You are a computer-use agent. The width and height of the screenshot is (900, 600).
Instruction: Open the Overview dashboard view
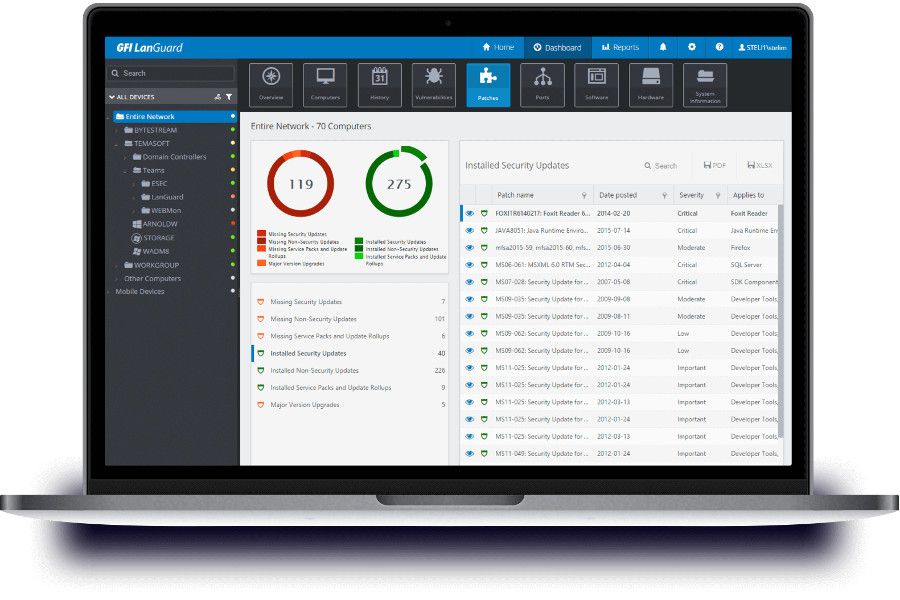coord(271,85)
